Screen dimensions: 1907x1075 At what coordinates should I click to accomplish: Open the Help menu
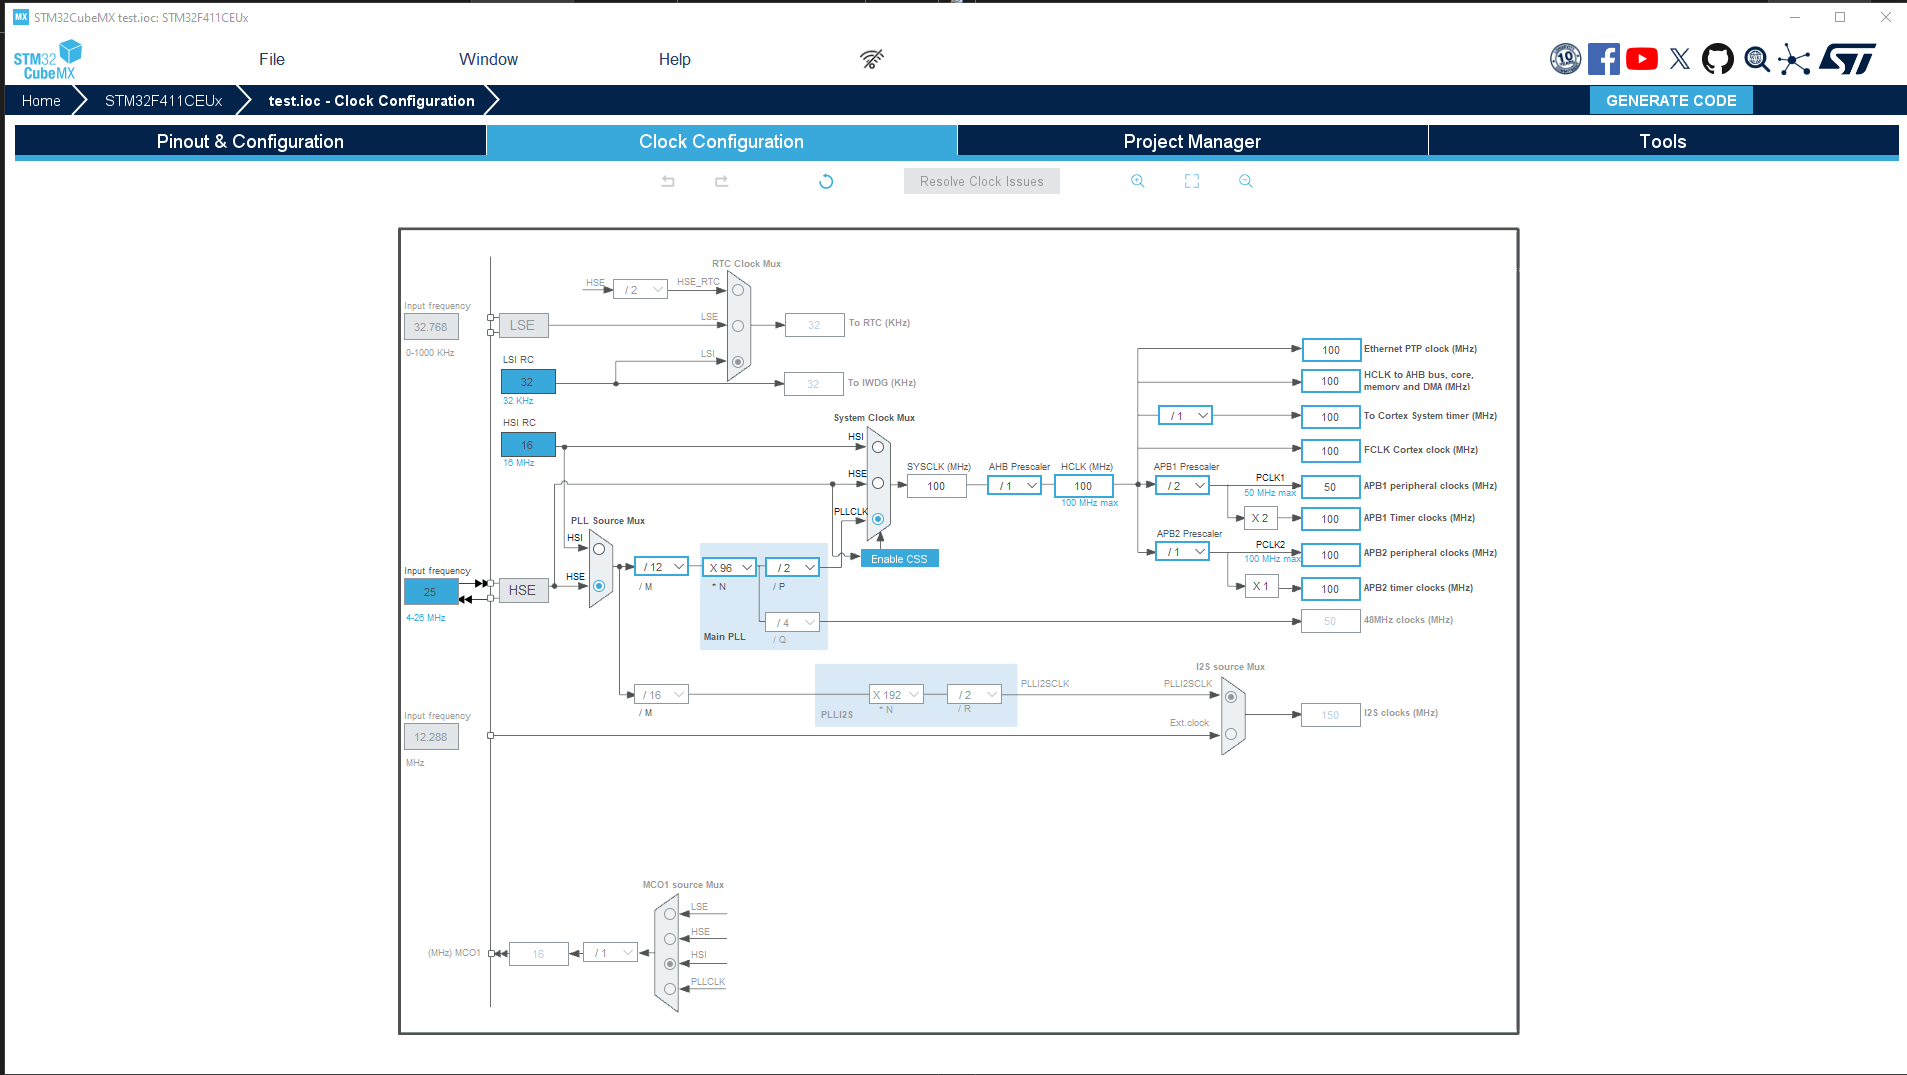[x=675, y=59]
